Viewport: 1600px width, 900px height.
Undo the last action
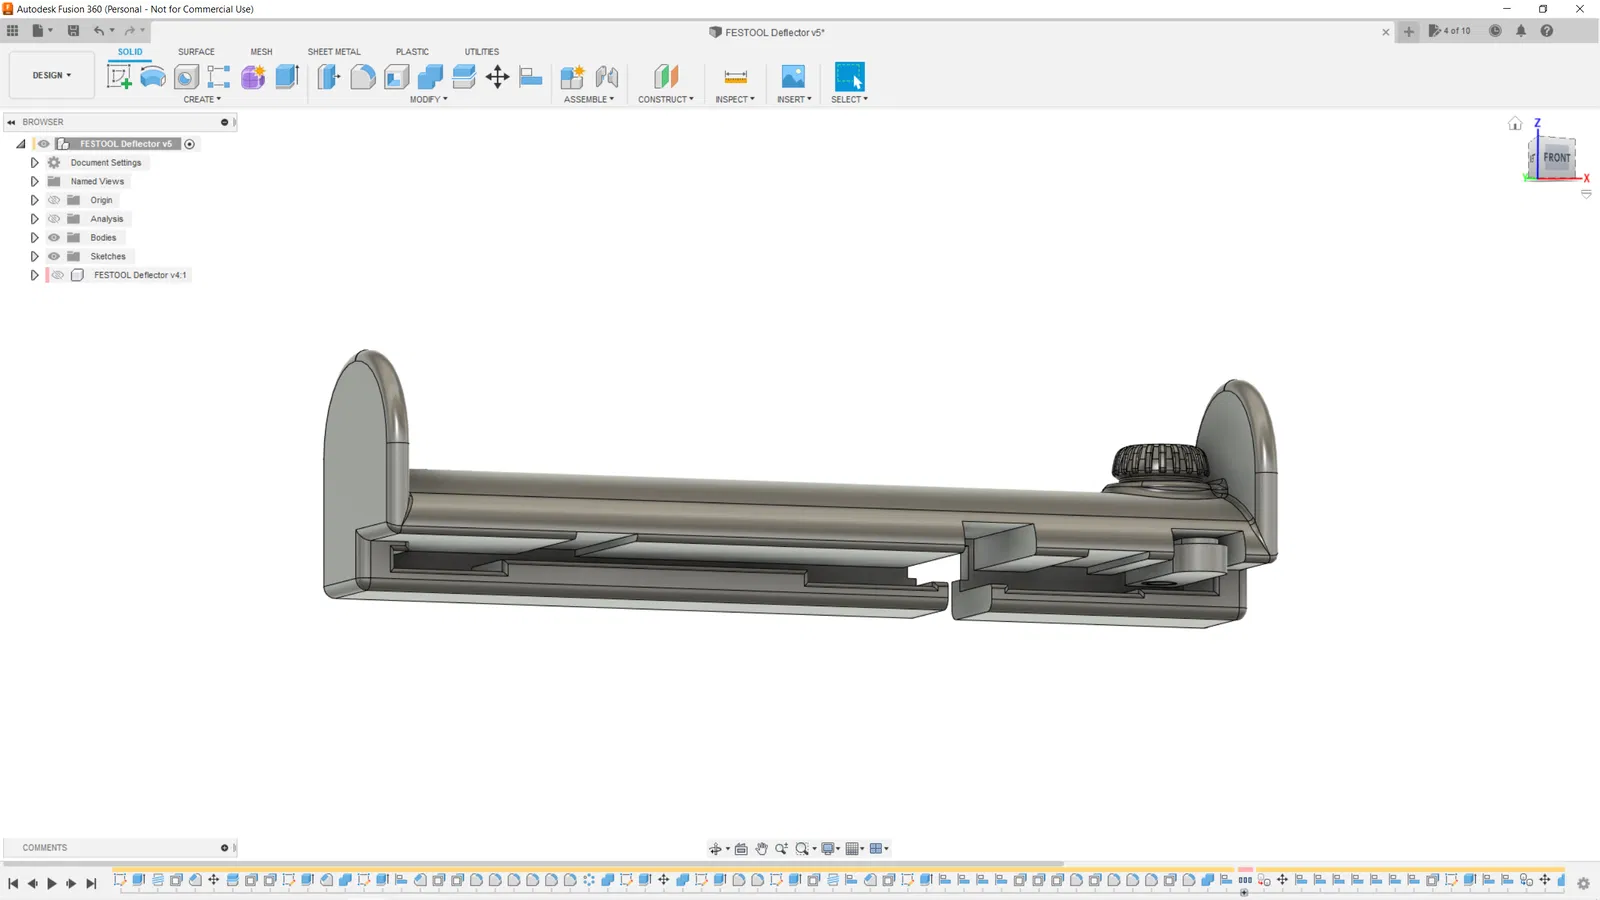tap(99, 31)
